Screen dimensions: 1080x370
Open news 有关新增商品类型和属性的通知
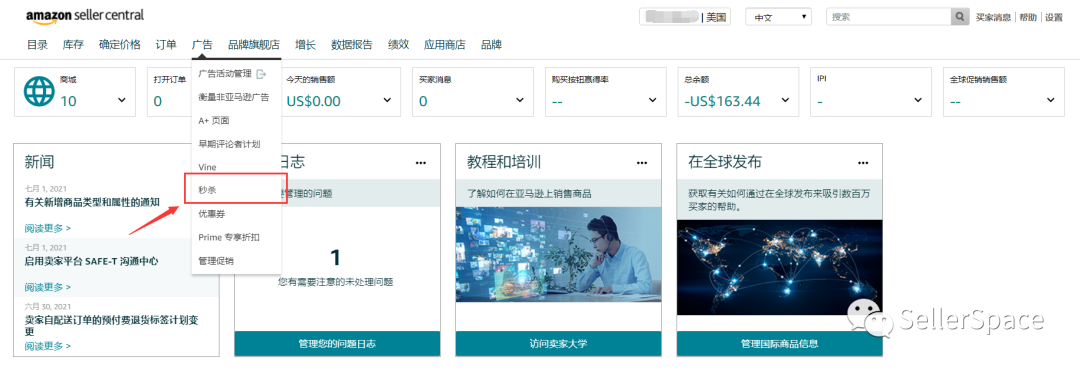tap(92, 202)
